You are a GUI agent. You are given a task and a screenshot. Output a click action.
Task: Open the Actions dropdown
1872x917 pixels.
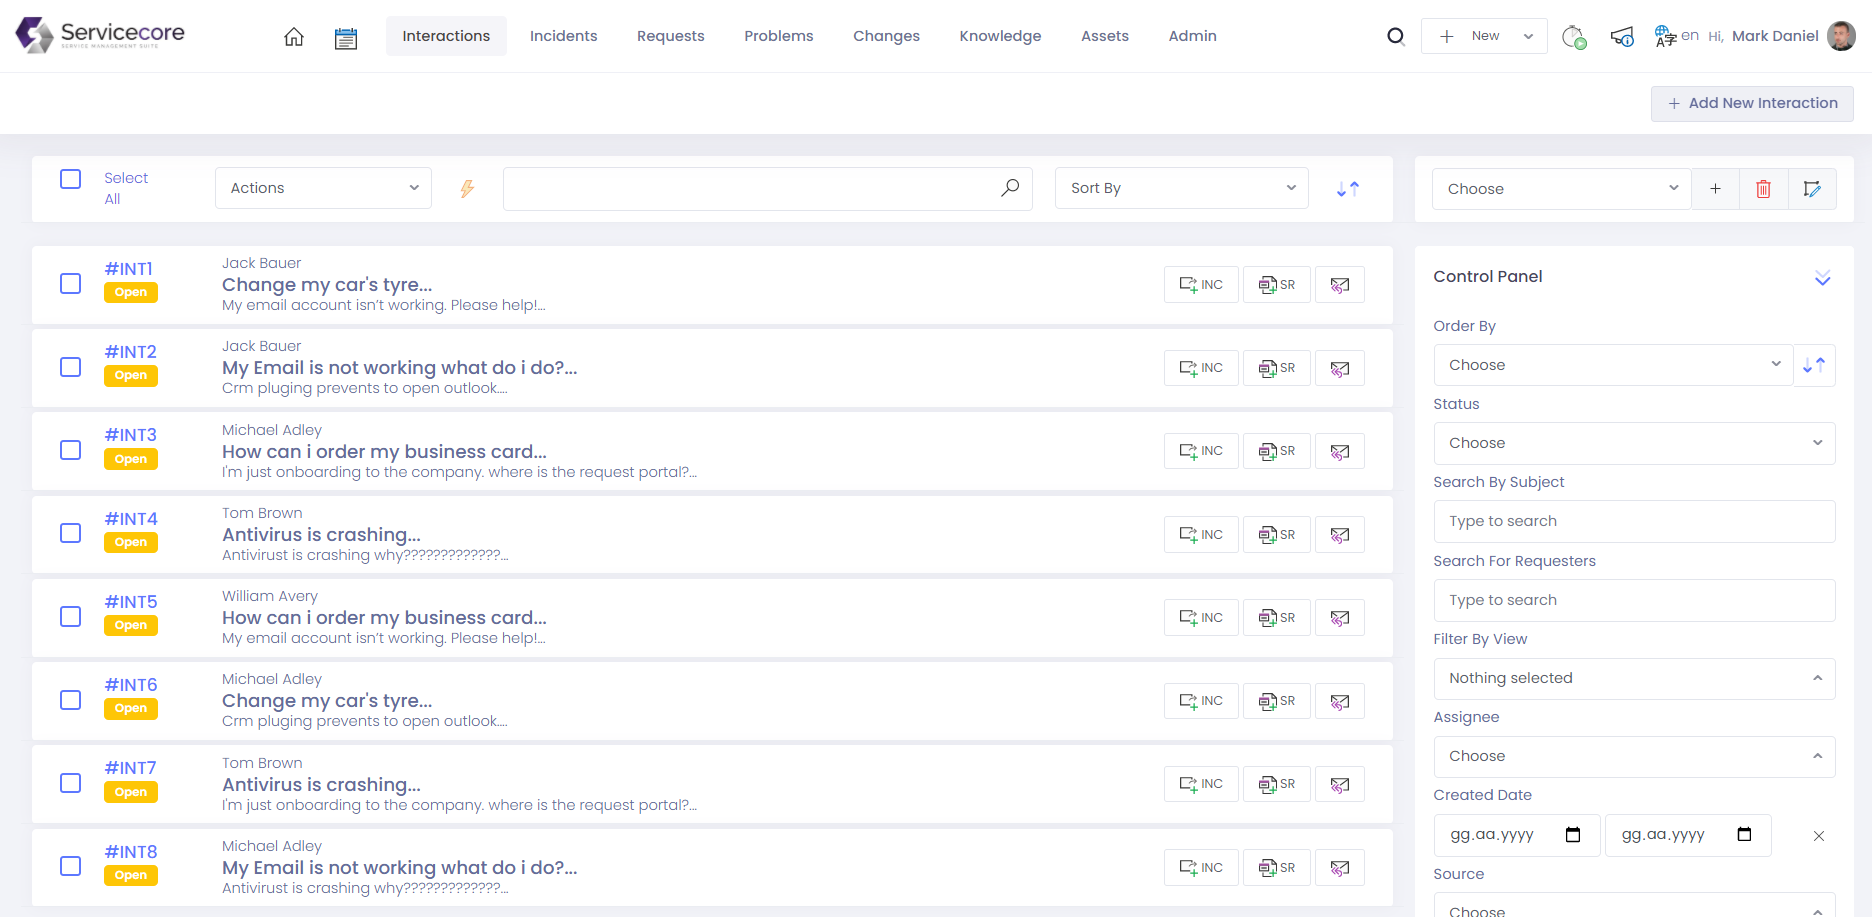(x=323, y=188)
